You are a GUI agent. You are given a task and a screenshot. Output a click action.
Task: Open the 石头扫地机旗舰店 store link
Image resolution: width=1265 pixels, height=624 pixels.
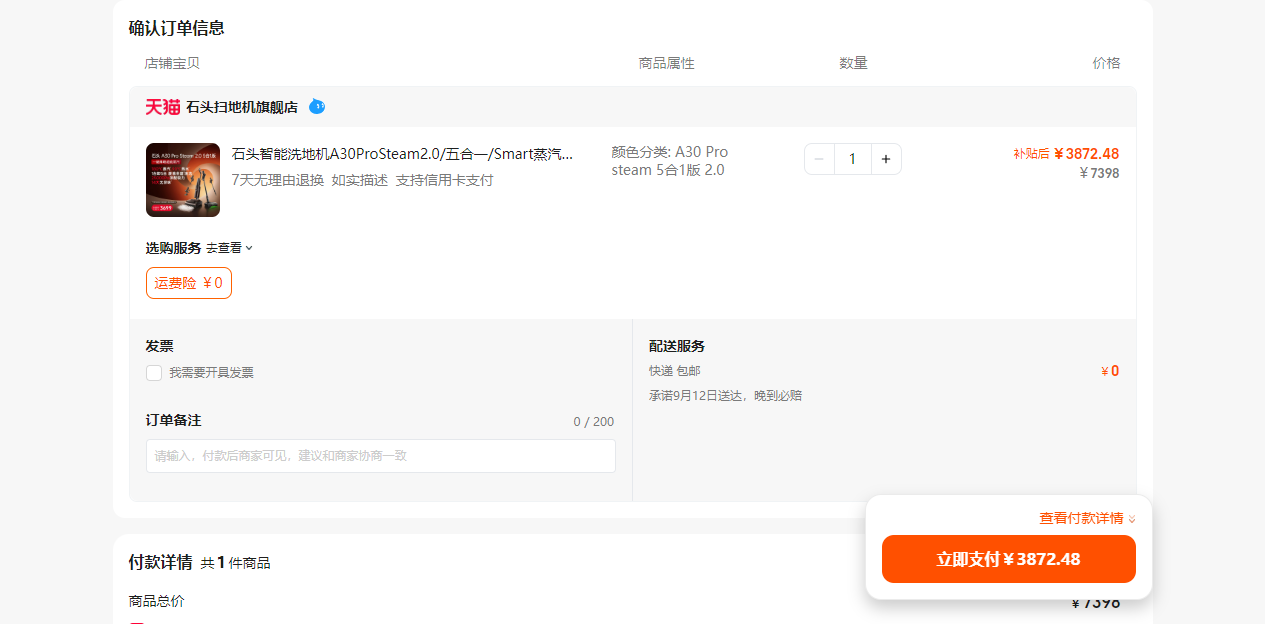point(242,107)
